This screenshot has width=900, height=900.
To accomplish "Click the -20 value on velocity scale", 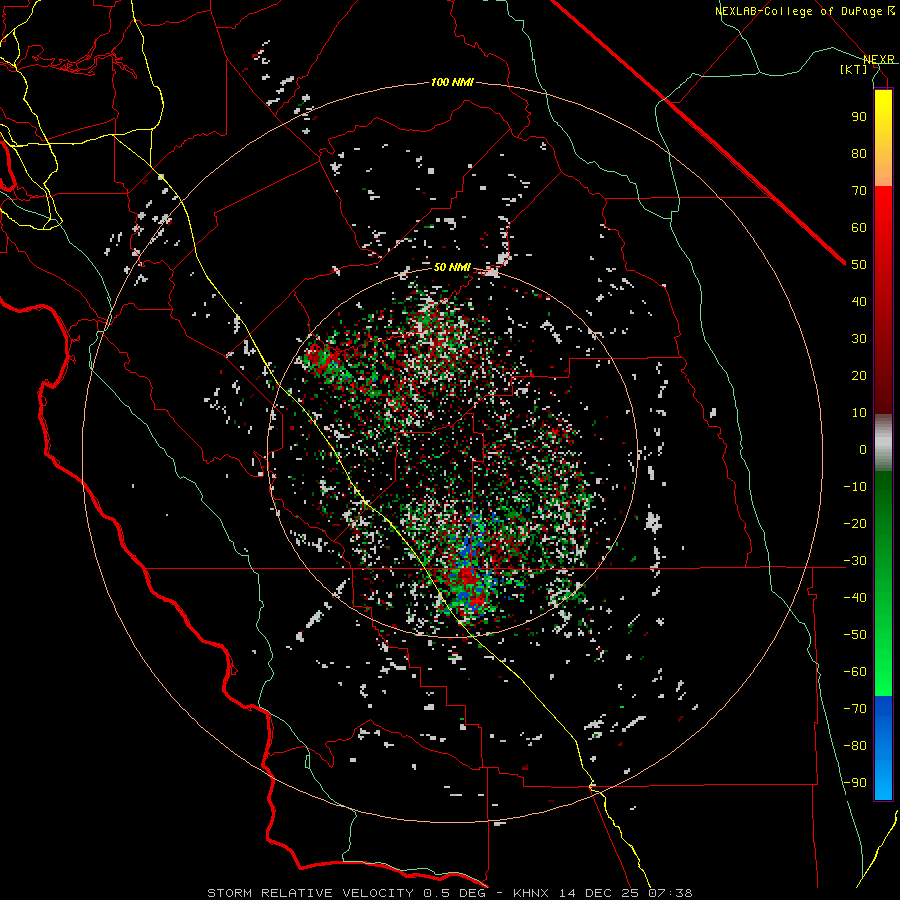I will tap(855, 524).
